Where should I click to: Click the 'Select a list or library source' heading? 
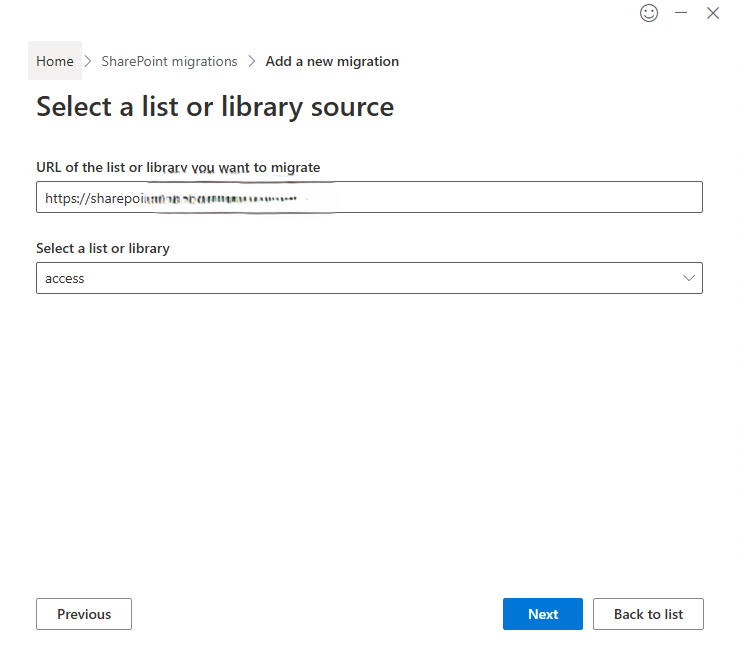tap(215, 107)
